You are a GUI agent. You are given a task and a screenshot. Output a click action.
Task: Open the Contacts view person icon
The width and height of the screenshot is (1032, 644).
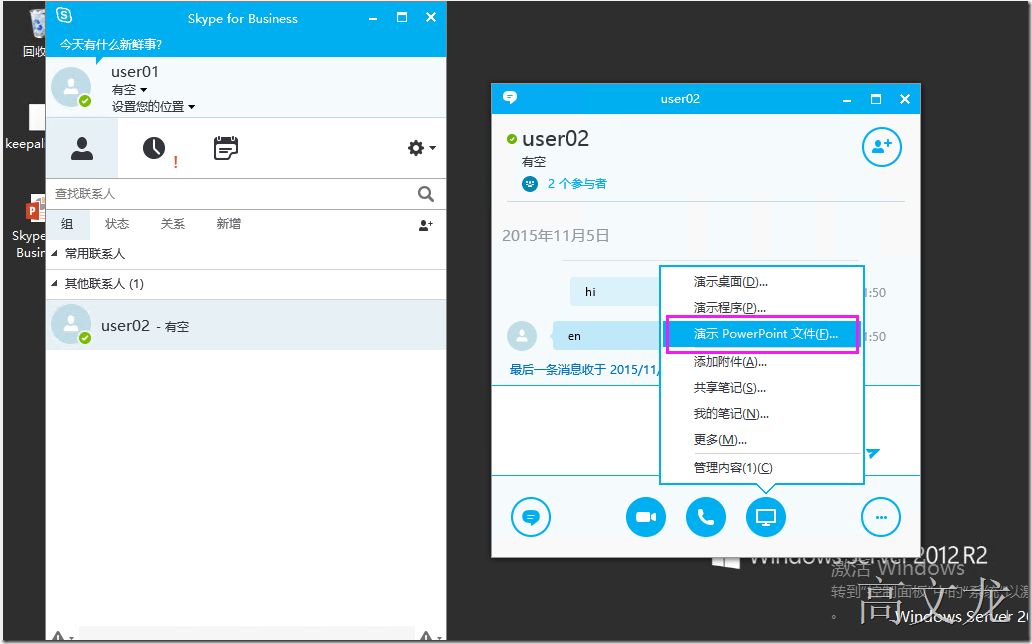tap(82, 148)
